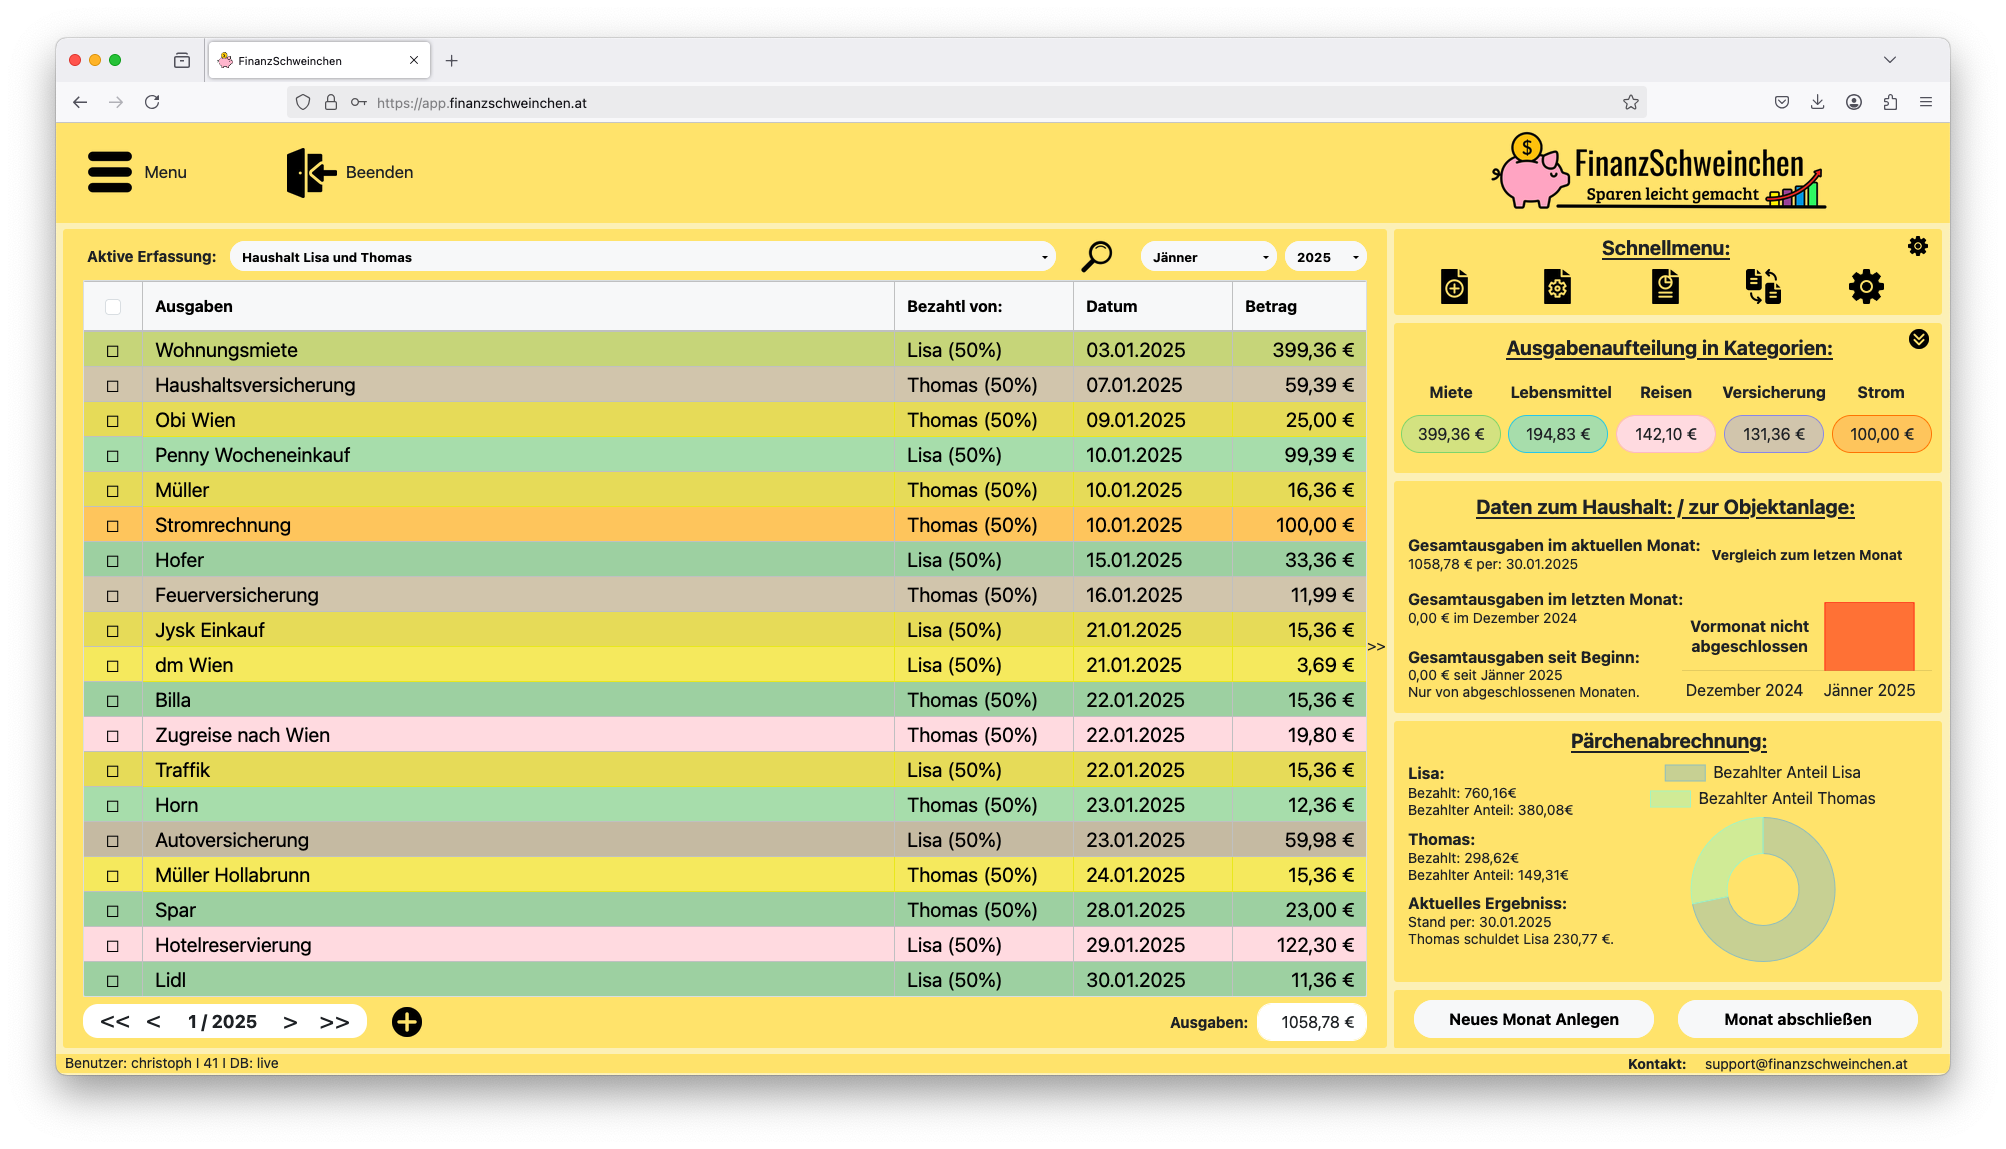Expand the Aktive Erfassung household dropdown
This screenshot has width=2006, height=1149.
[642, 257]
